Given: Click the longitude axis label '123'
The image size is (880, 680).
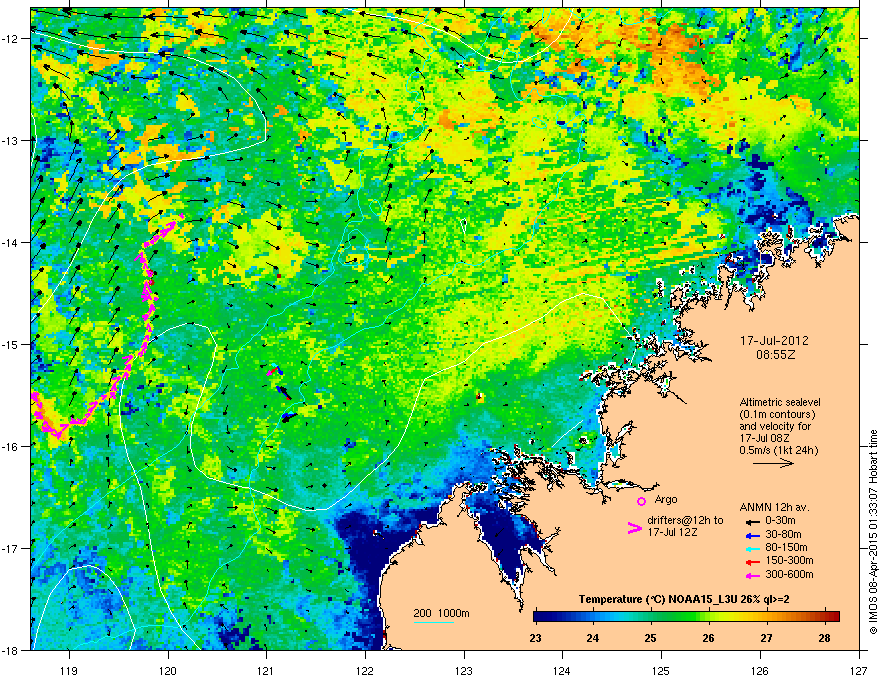Looking at the screenshot, I should pos(464,671).
